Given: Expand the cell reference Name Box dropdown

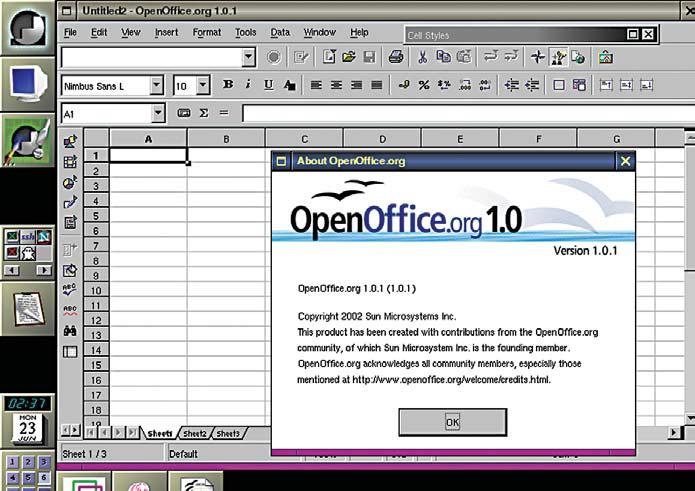Looking at the screenshot, I should (x=158, y=113).
